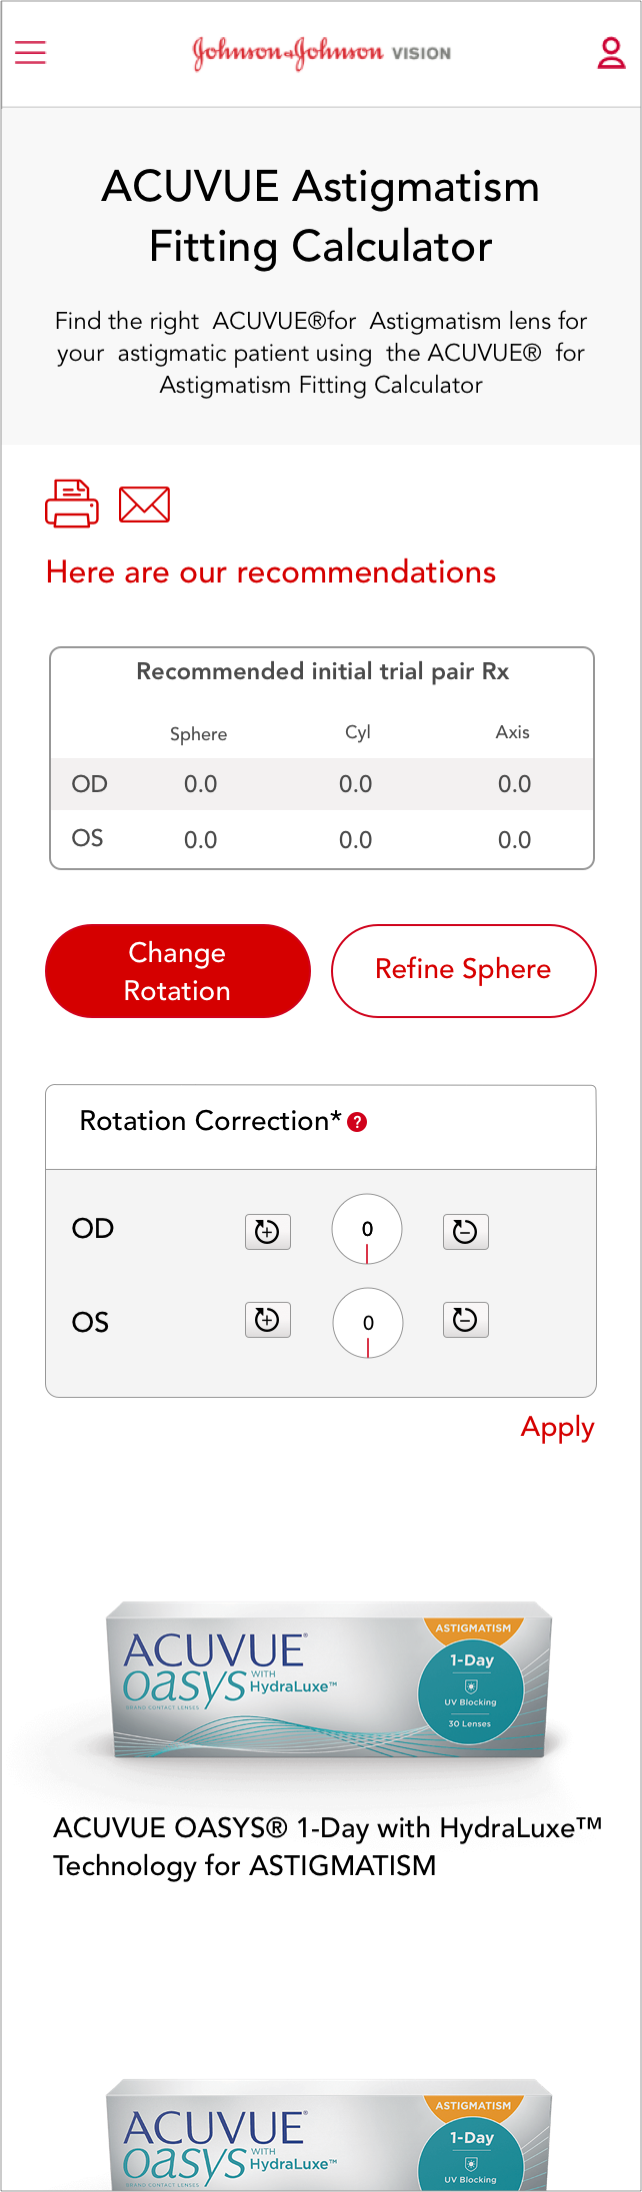Viewport: 642px width, 2192px height.
Task: Click the first ACUVUE Oasys product image
Action: coord(329,1680)
